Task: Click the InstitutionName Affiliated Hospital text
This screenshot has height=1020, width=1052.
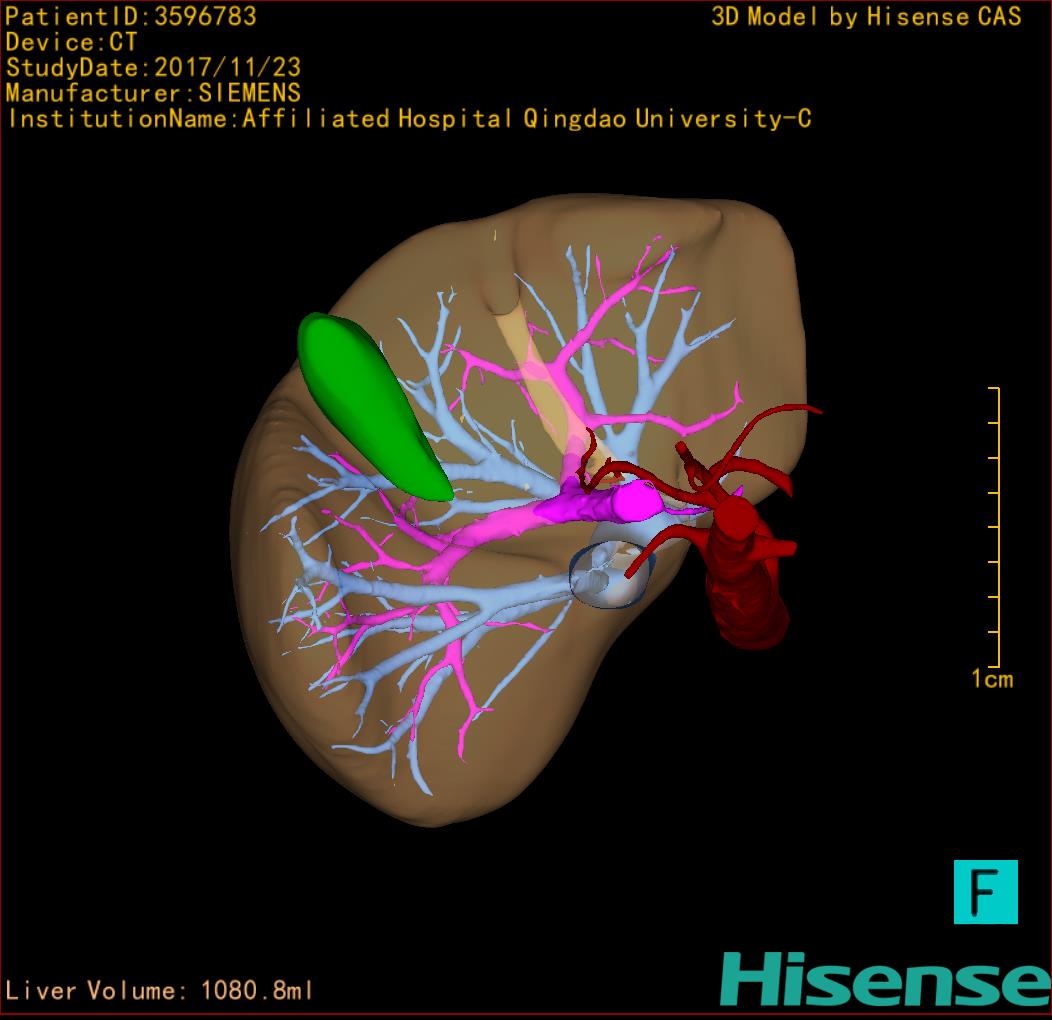Action: tap(408, 119)
